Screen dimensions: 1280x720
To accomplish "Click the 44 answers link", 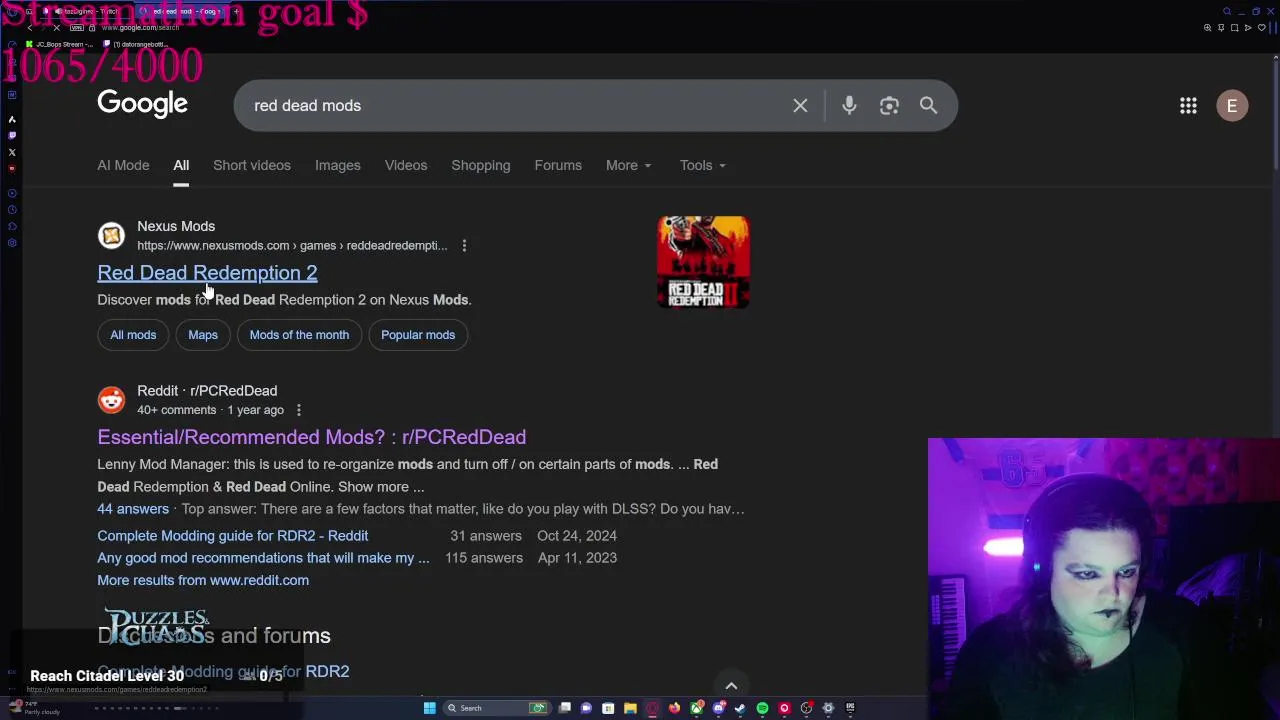I will (133, 509).
